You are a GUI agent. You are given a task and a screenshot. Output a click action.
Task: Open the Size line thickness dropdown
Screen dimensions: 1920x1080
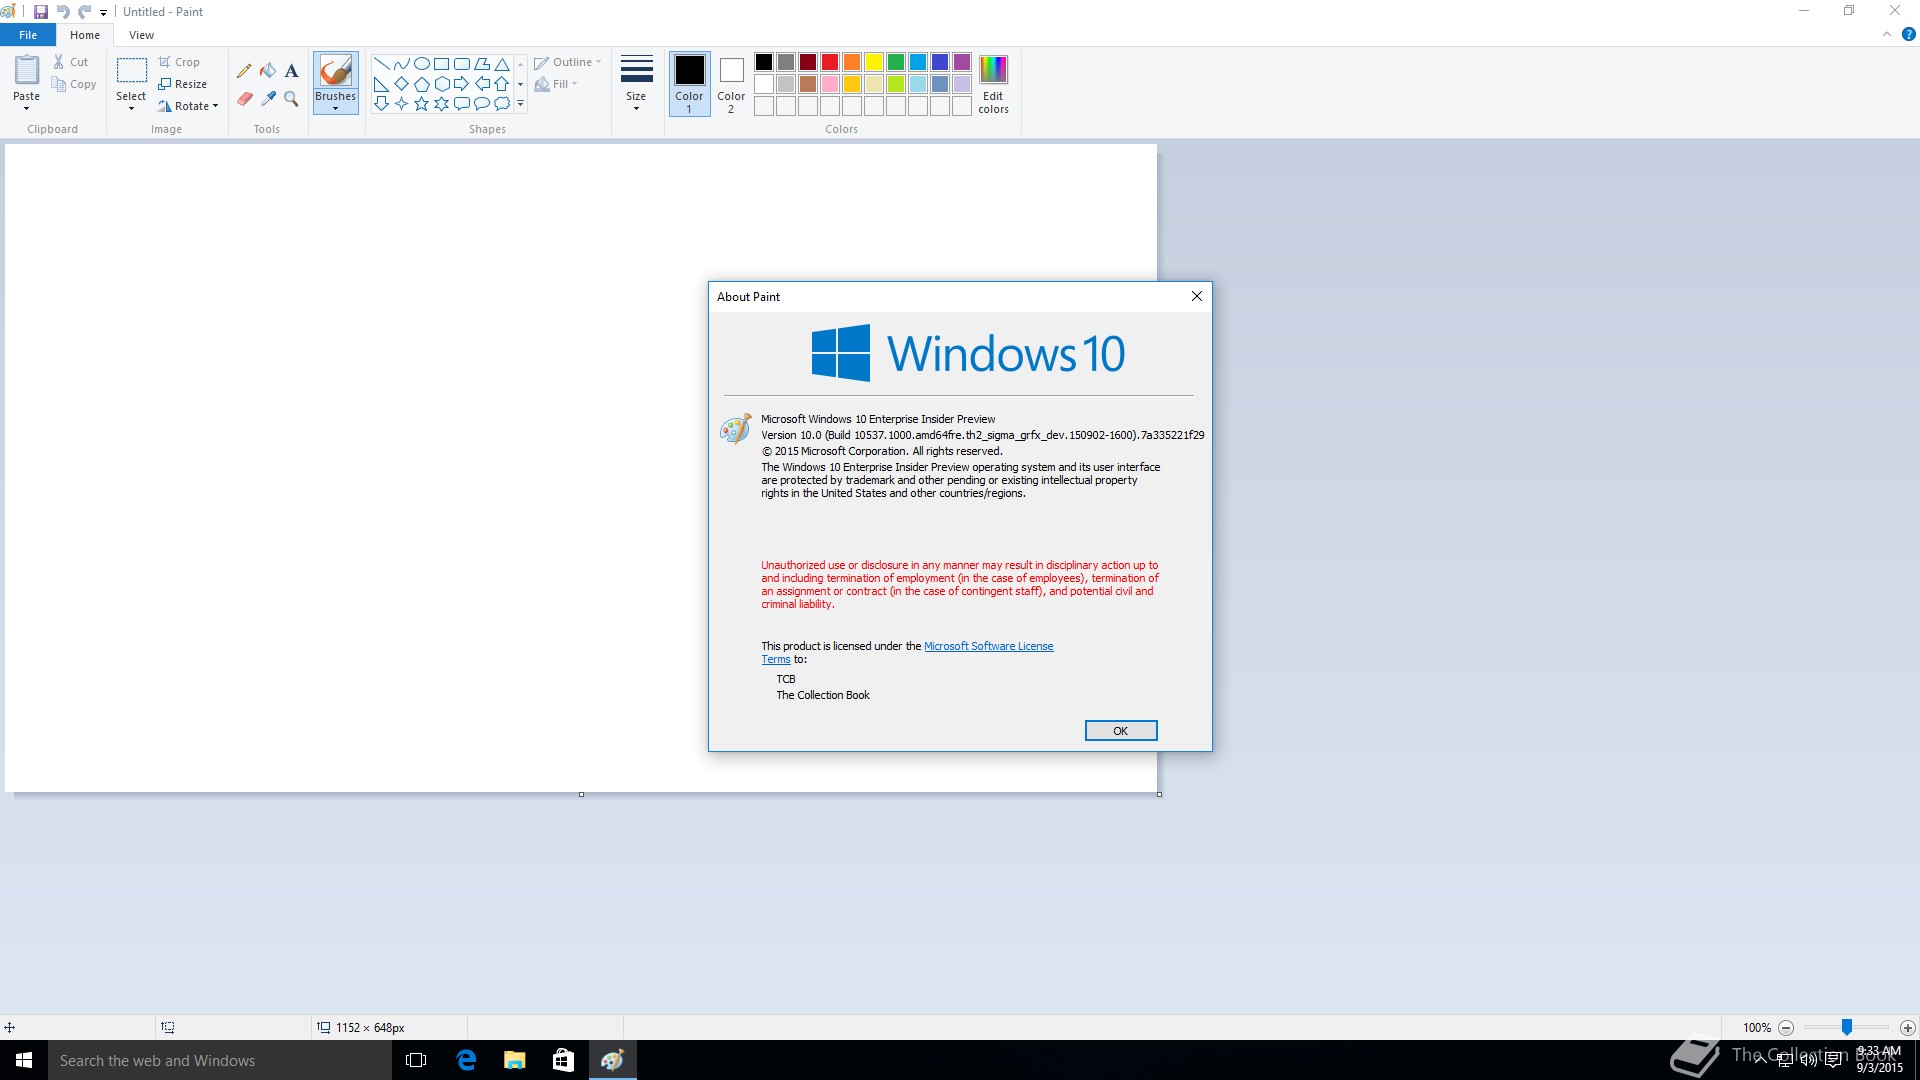coord(636,84)
